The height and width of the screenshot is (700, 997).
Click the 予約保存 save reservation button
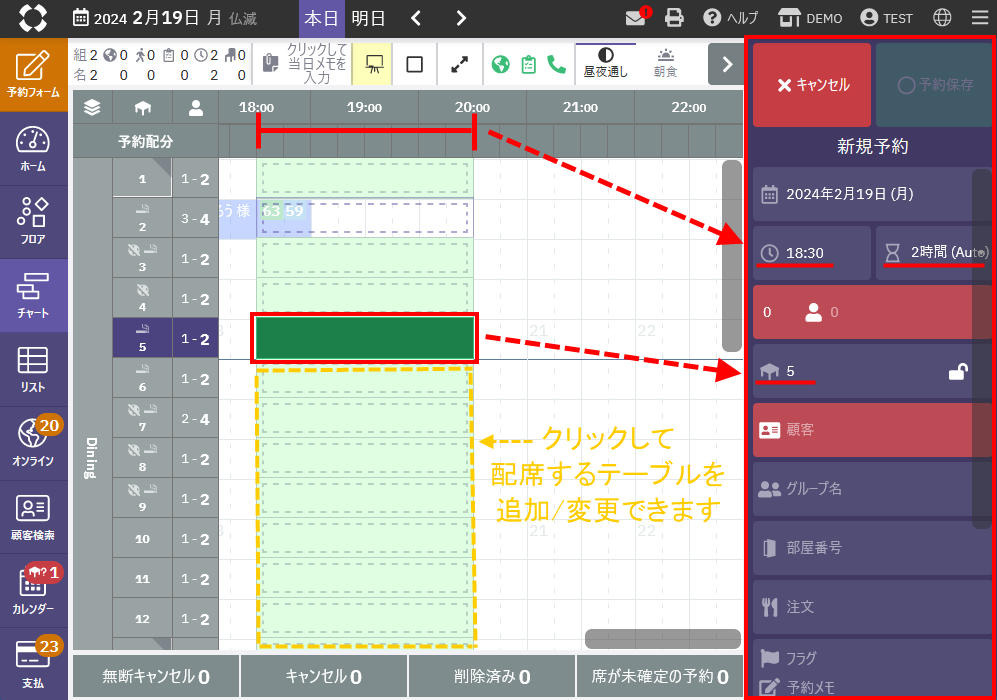point(934,85)
